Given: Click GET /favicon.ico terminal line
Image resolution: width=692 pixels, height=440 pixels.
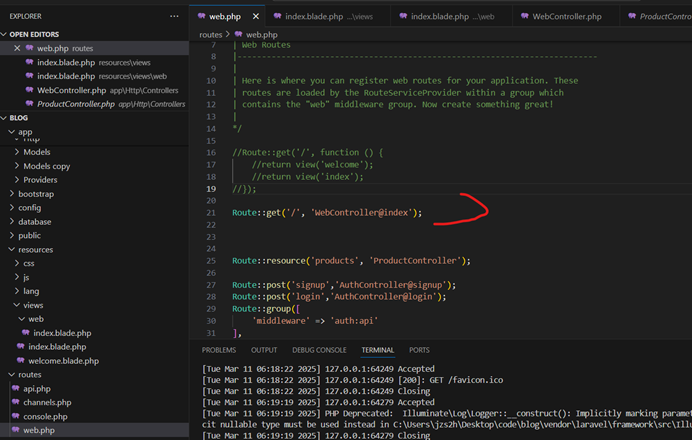Looking at the screenshot, I should click(x=352, y=380).
